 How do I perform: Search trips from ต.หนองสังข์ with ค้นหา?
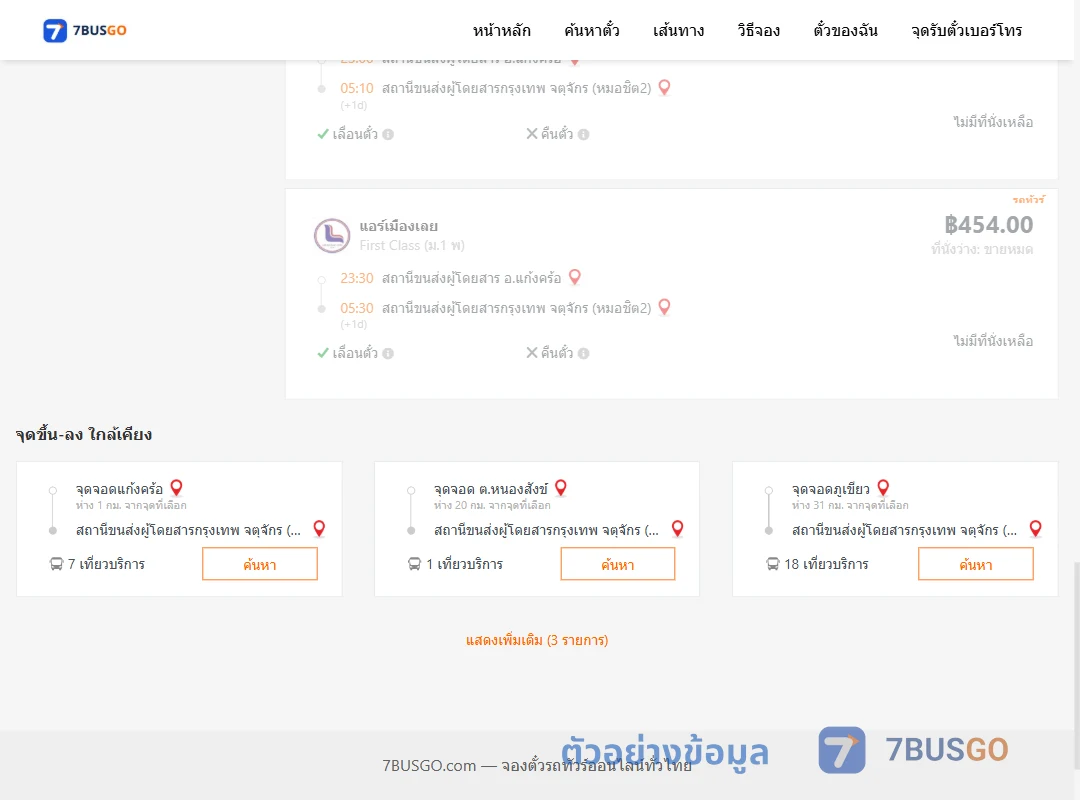point(618,564)
